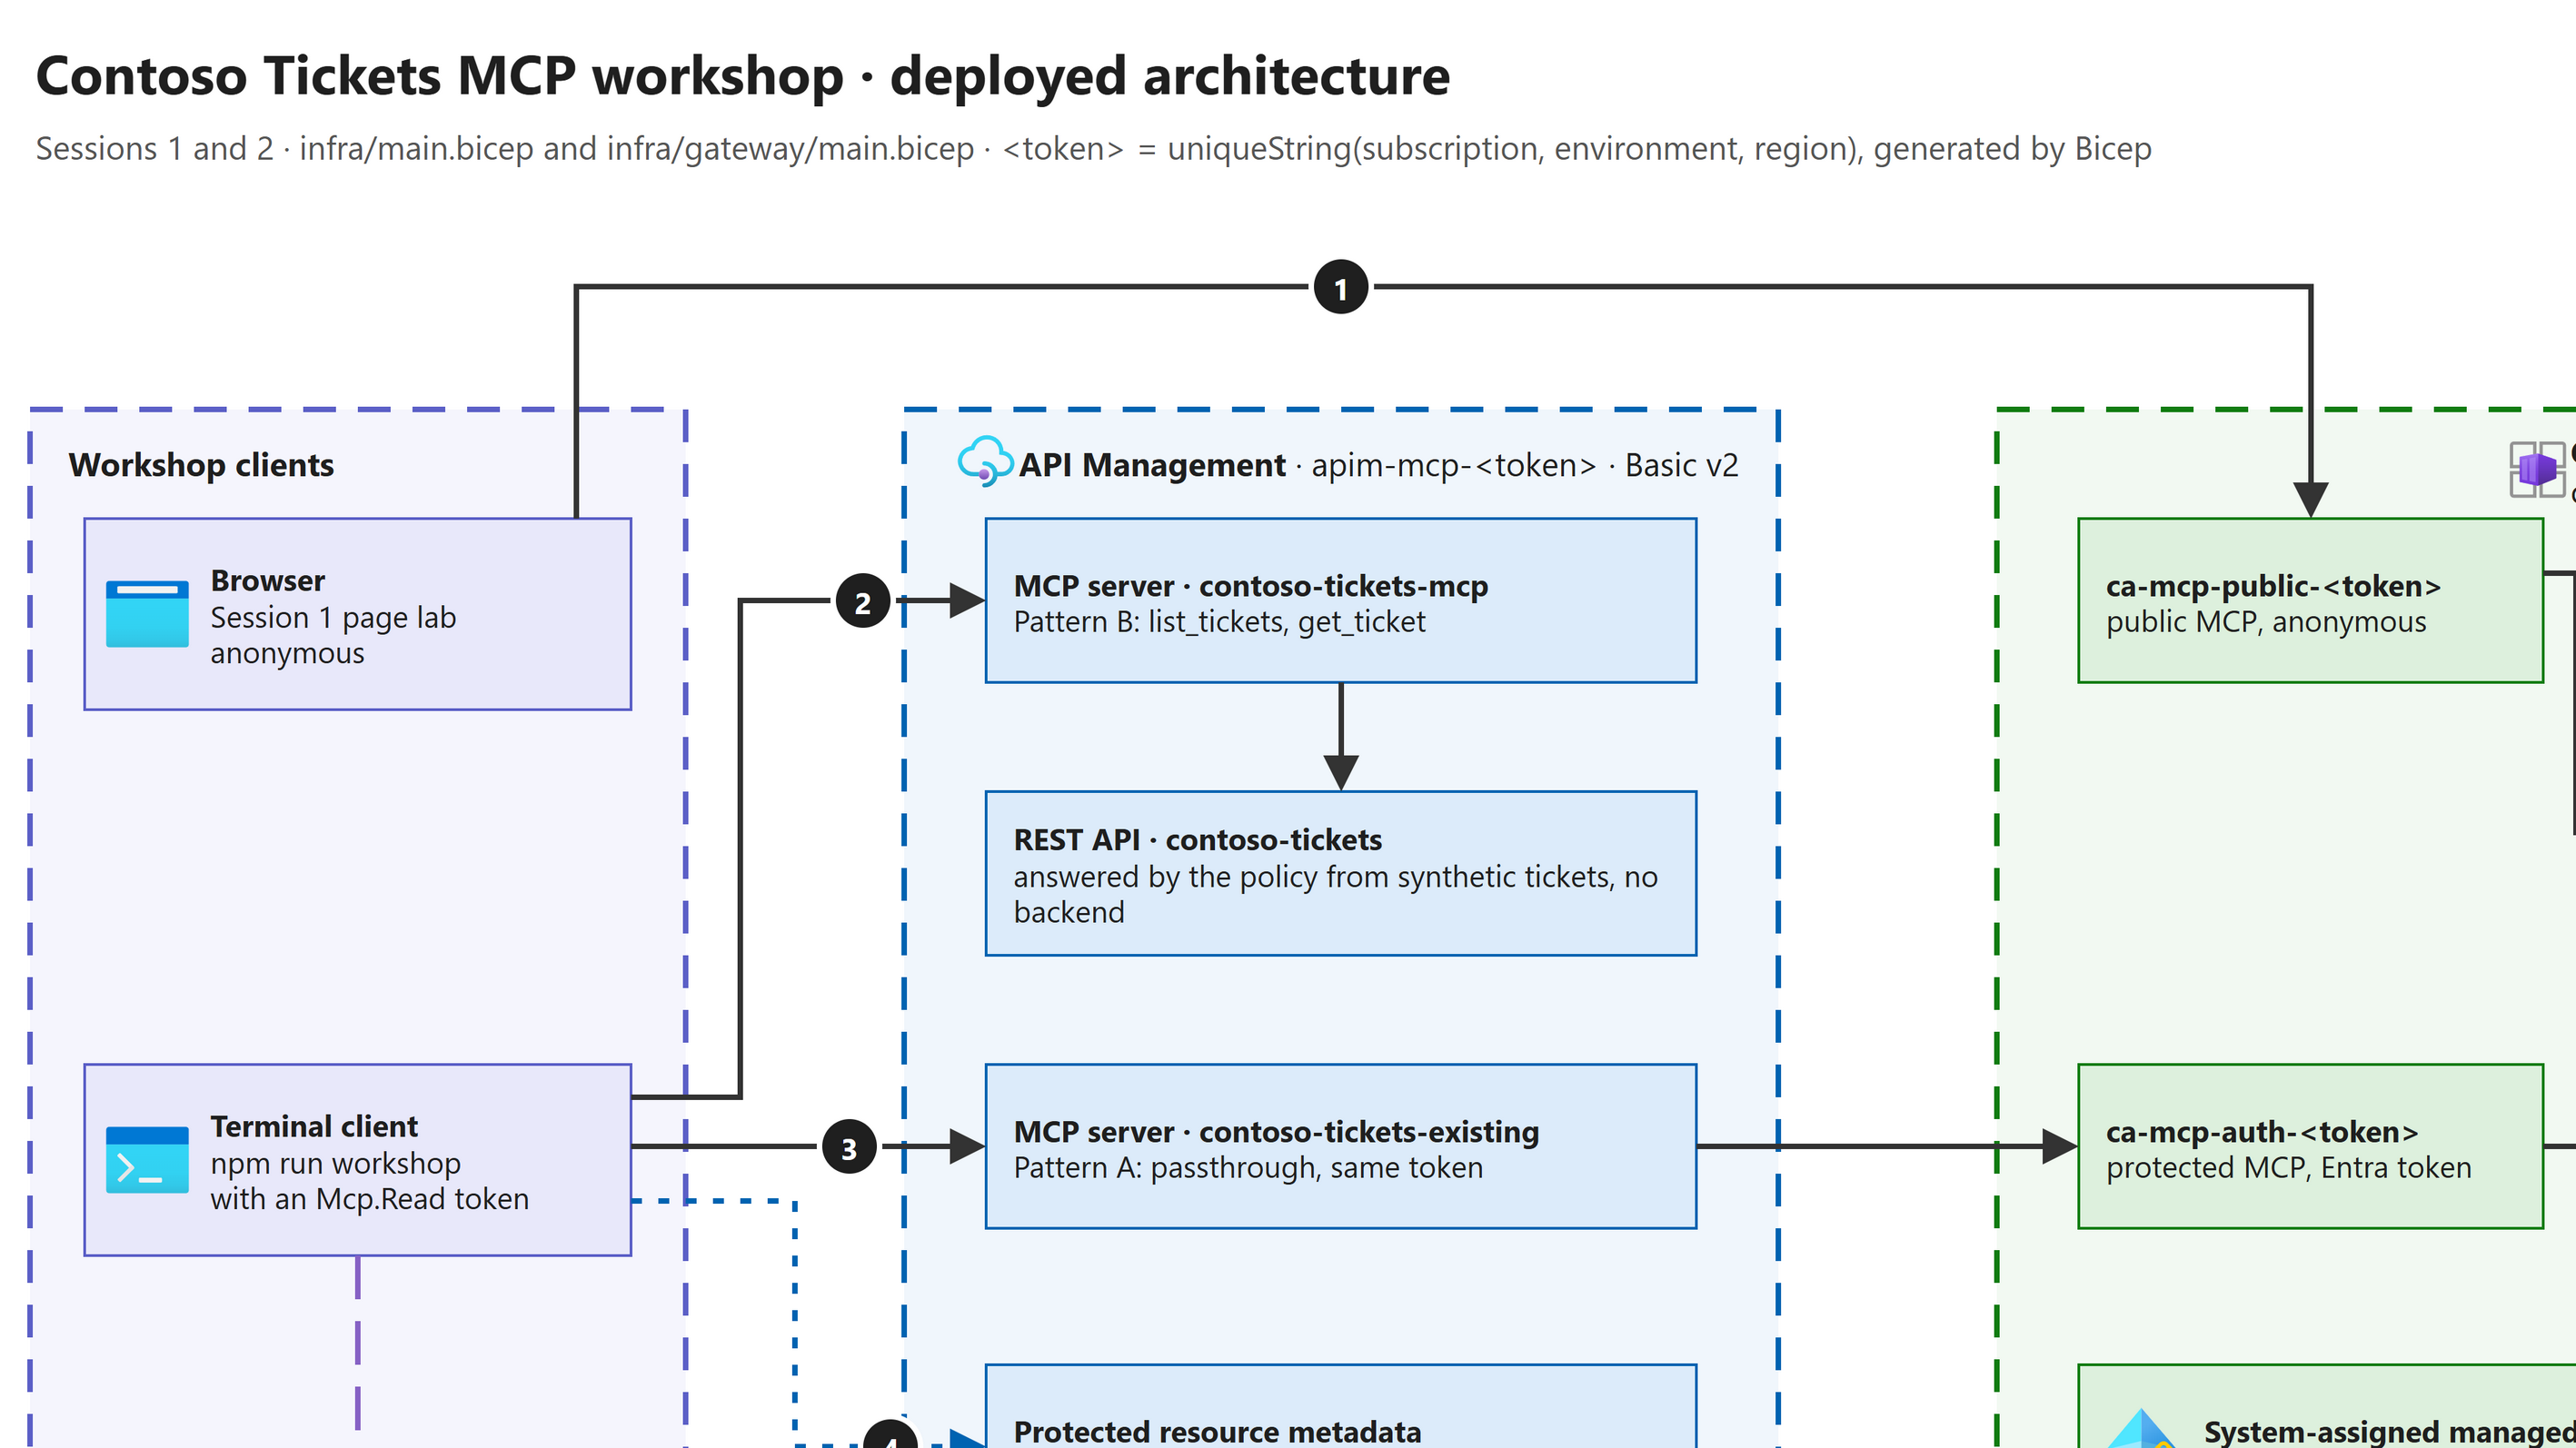Click the 'Basic v2' tier text

1681,465
